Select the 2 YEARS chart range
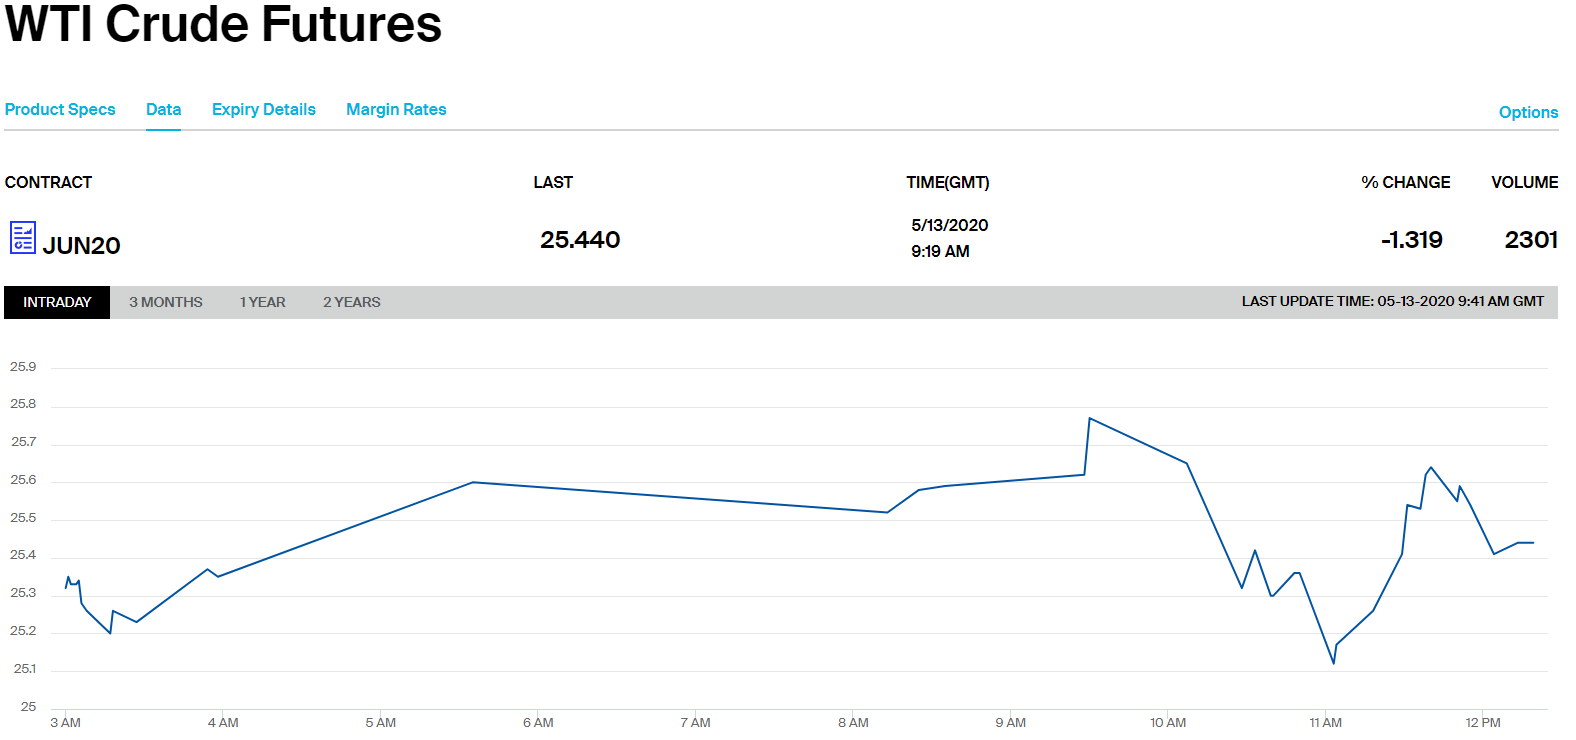The height and width of the screenshot is (740, 1576). 351,302
